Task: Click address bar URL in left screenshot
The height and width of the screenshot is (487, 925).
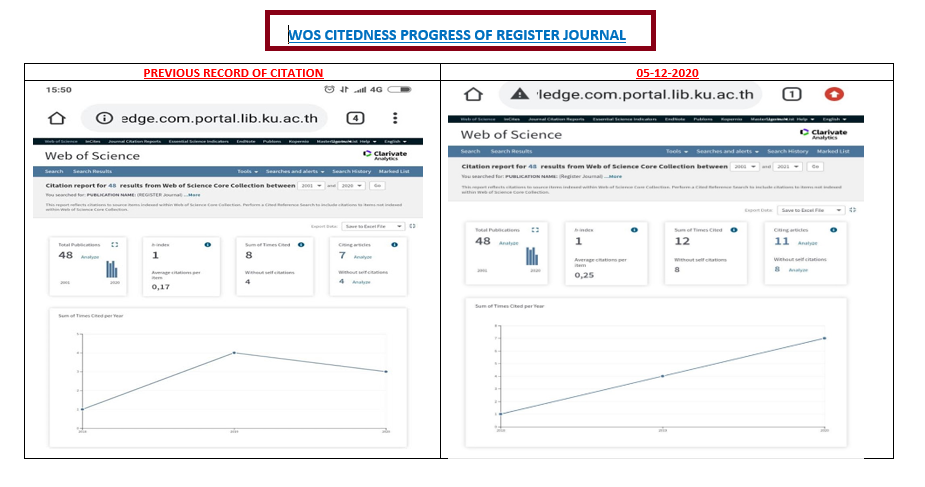Action: [x=219, y=119]
